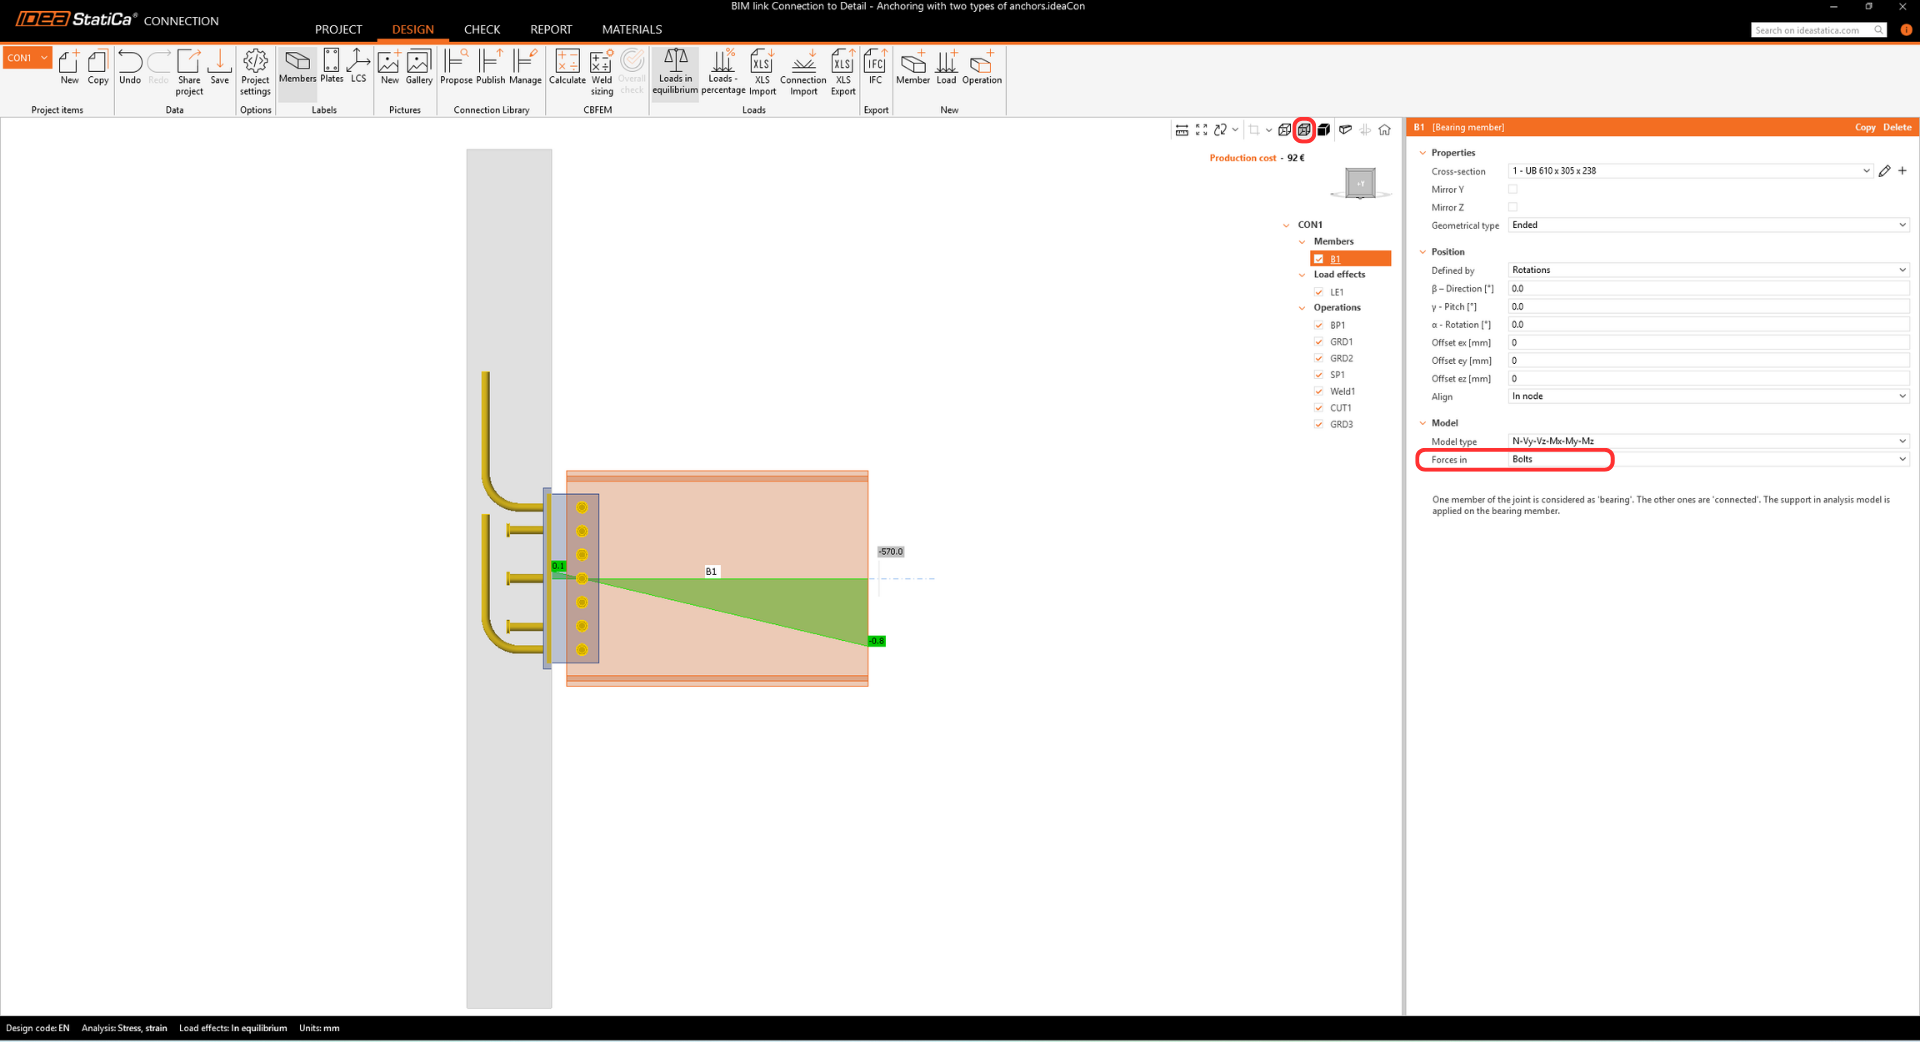Click the home view icon
Image resolution: width=1920 pixels, height=1042 pixels.
(x=1384, y=130)
